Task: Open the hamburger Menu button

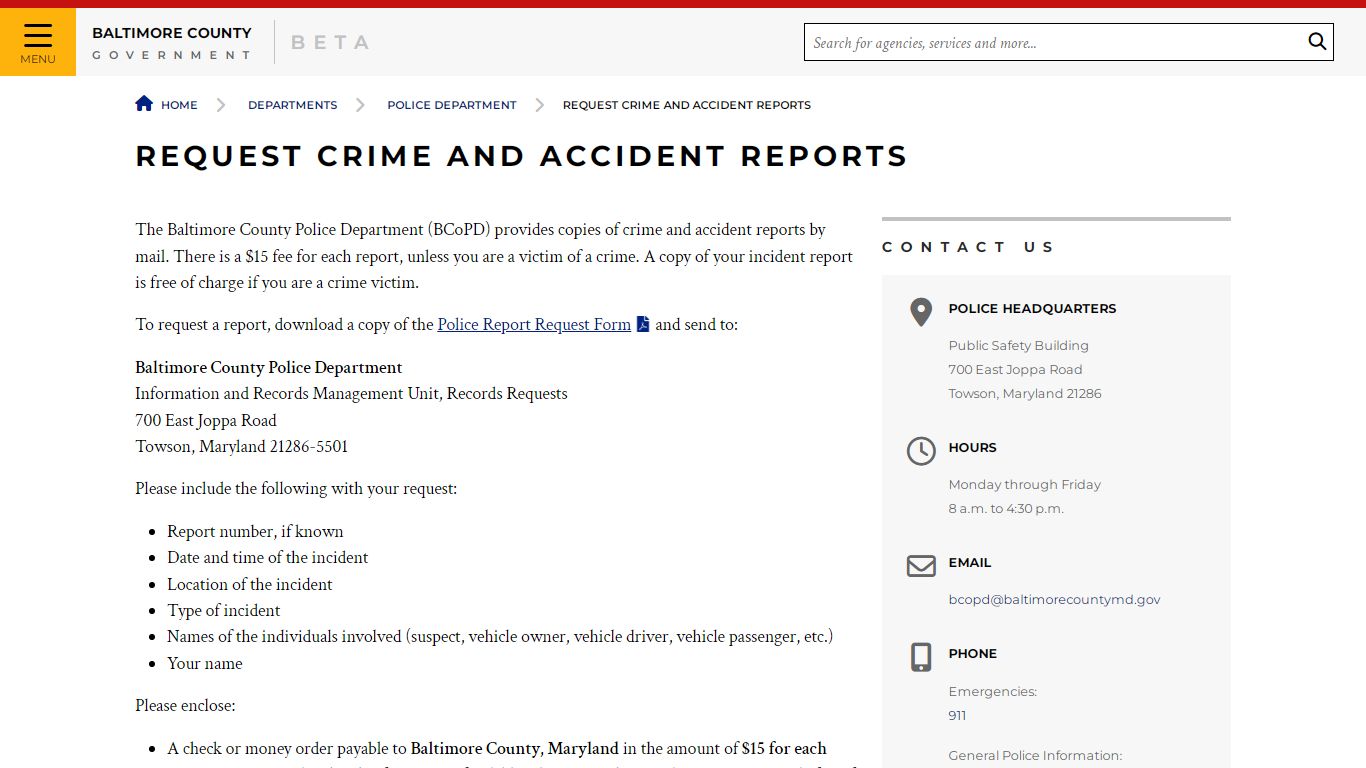Action: click(x=37, y=42)
